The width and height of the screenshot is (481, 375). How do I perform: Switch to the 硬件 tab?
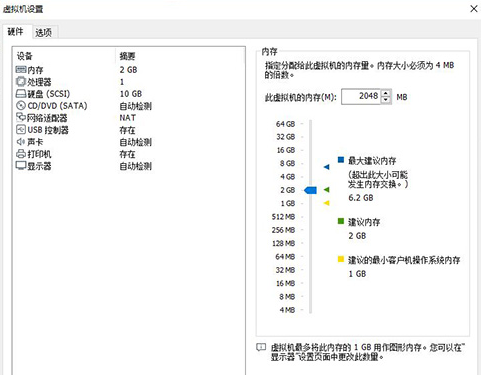(x=15, y=32)
